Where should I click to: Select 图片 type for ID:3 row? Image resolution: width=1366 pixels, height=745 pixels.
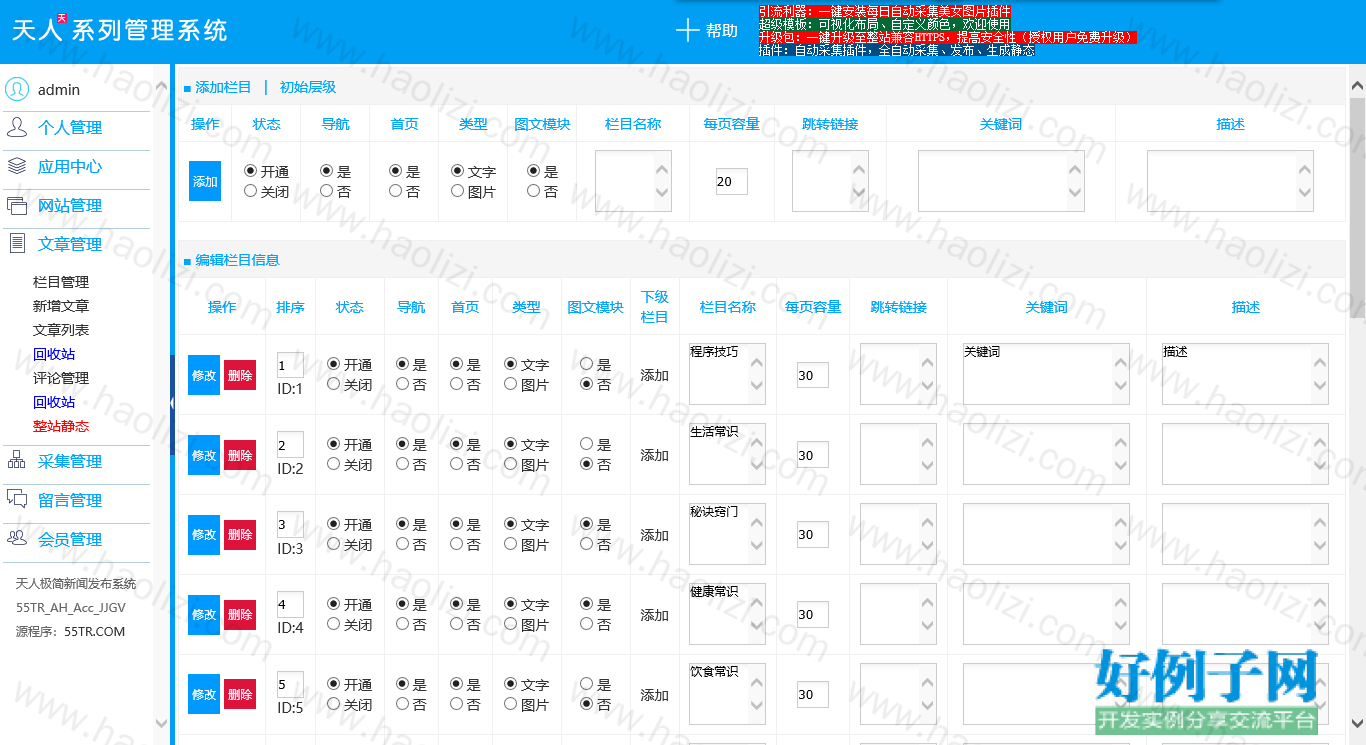coord(511,544)
